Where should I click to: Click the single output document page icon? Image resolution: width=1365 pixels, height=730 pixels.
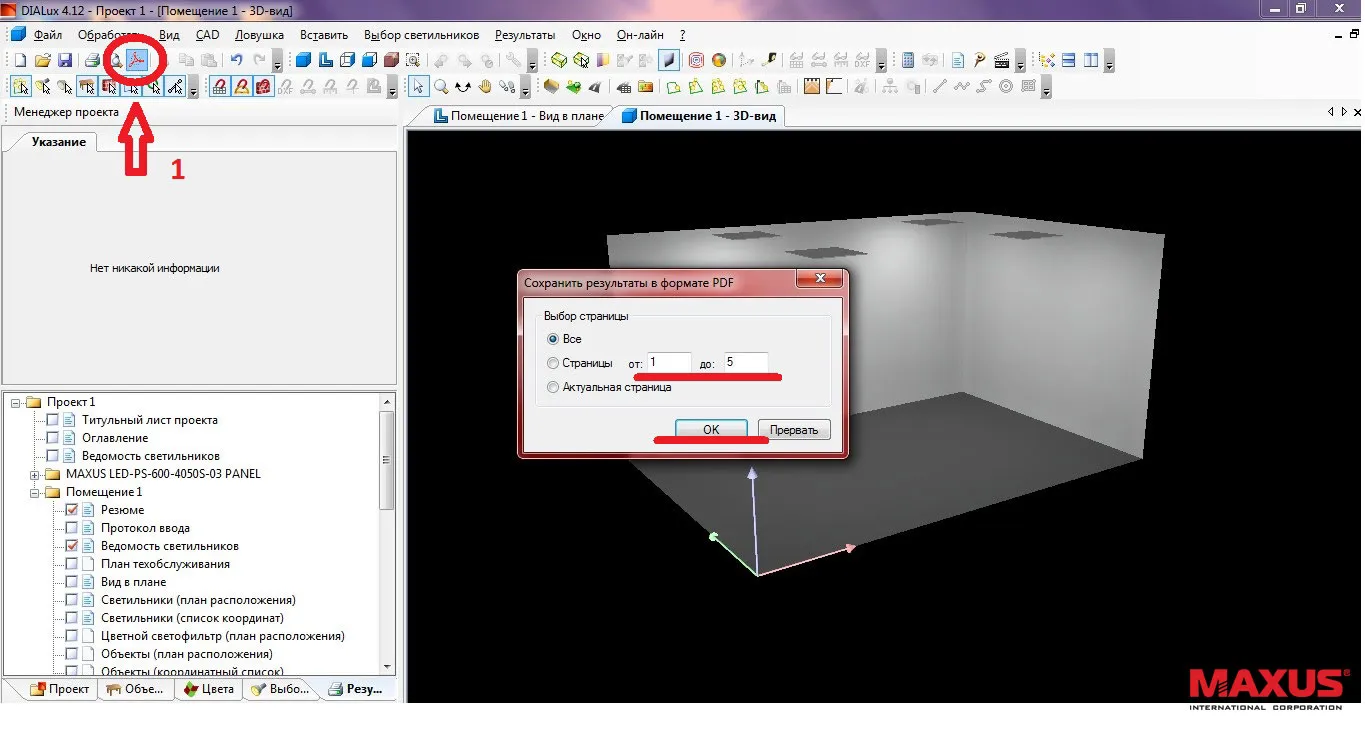click(957, 61)
